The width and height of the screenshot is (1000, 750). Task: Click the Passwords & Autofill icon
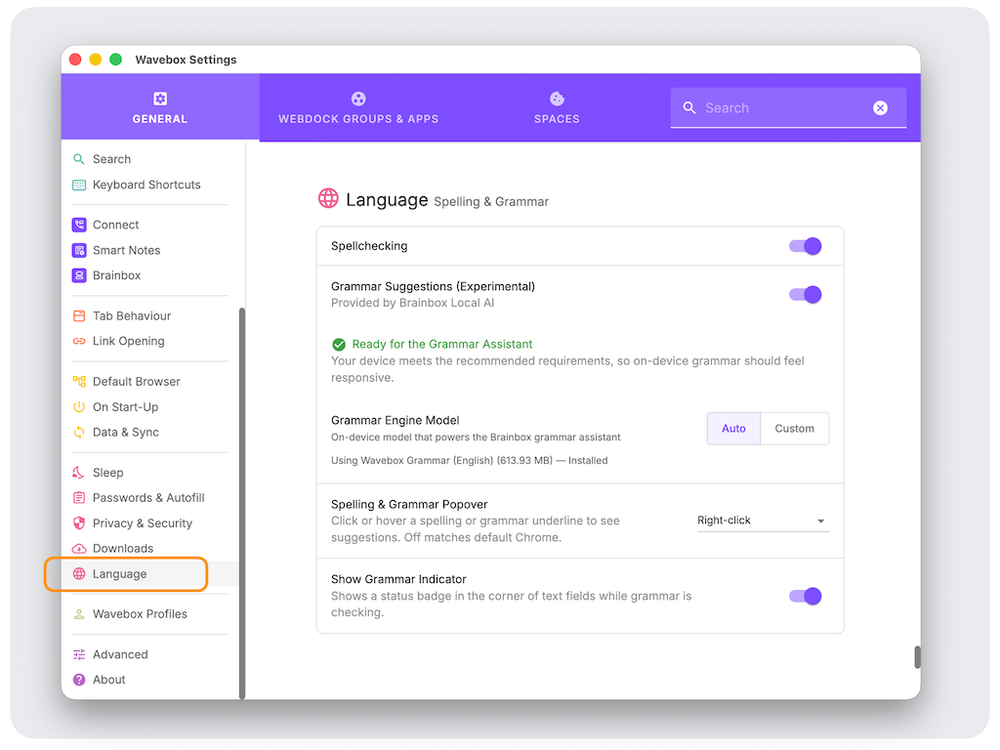click(79, 497)
